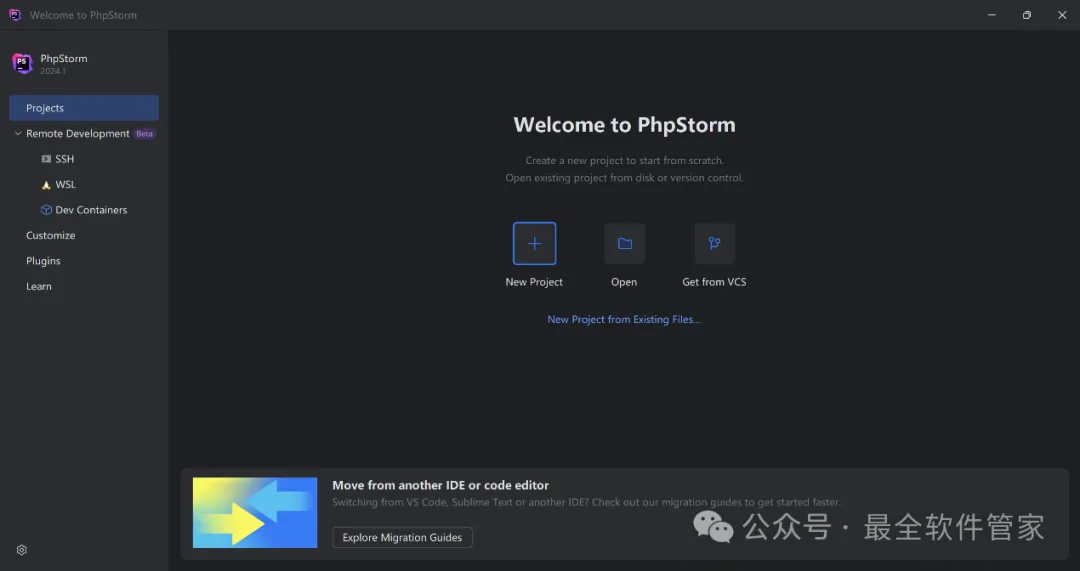Click the Explore Migration Guides button

point(402,537)
